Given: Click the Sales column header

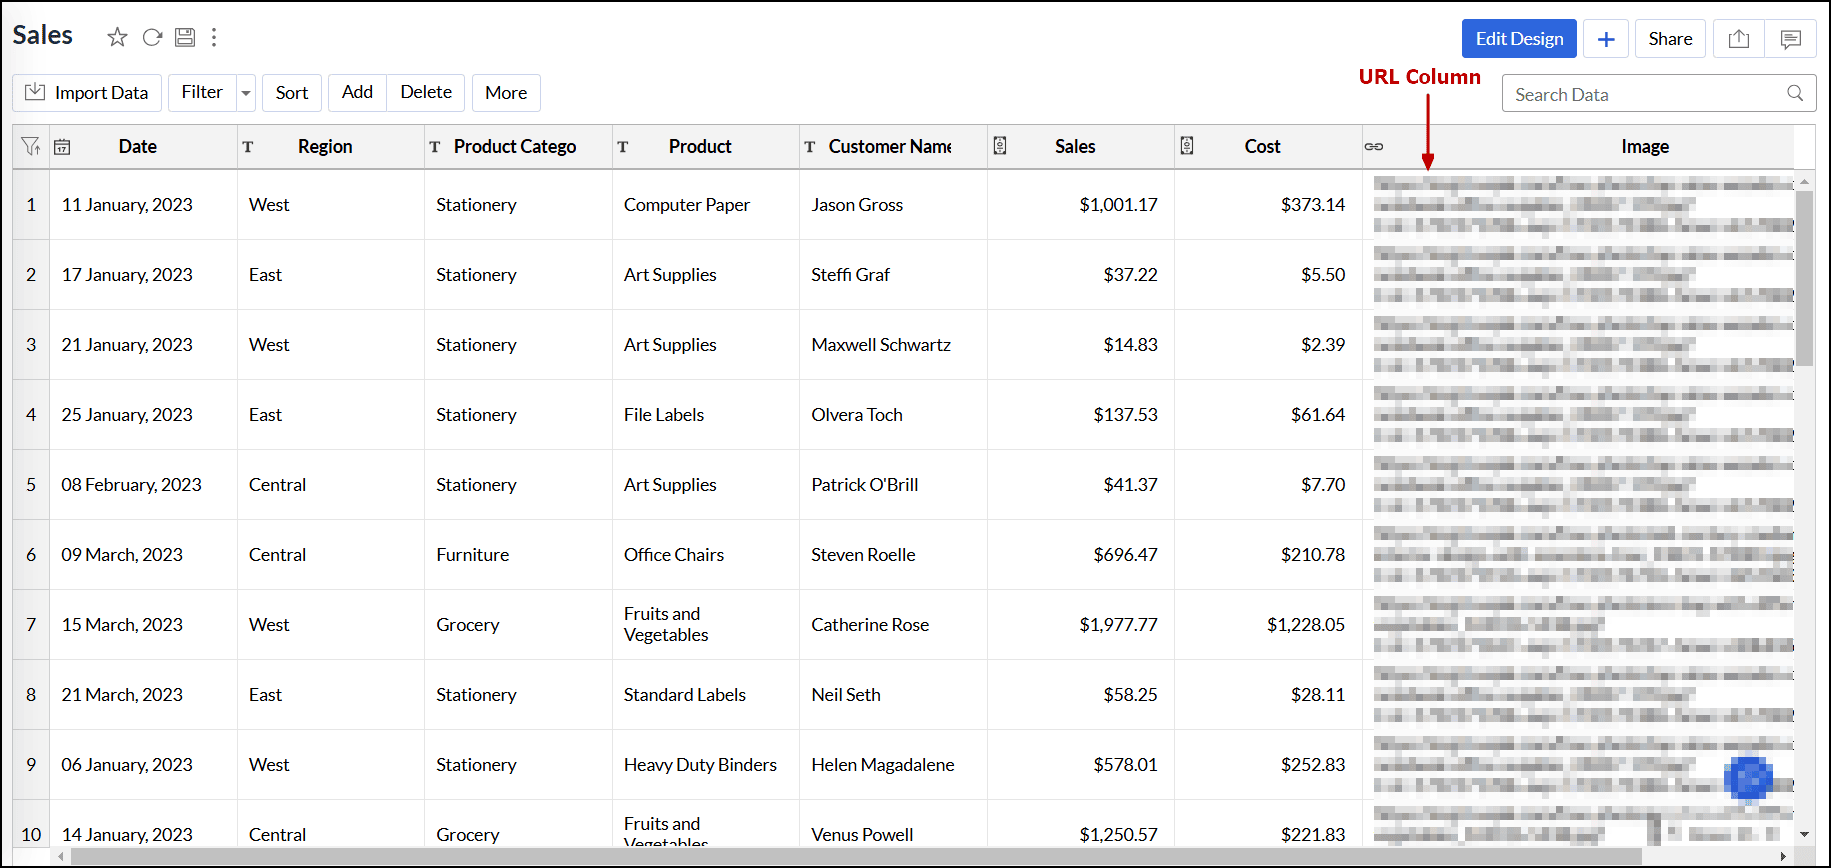Looking at the screenshot, I should [1075, 147].
